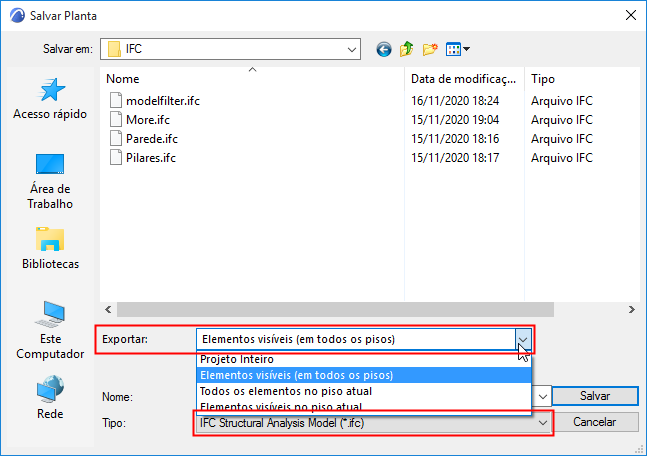Select the Parede.ifc file icon
The image size is (647, 456).
click(x=116, y=138)
